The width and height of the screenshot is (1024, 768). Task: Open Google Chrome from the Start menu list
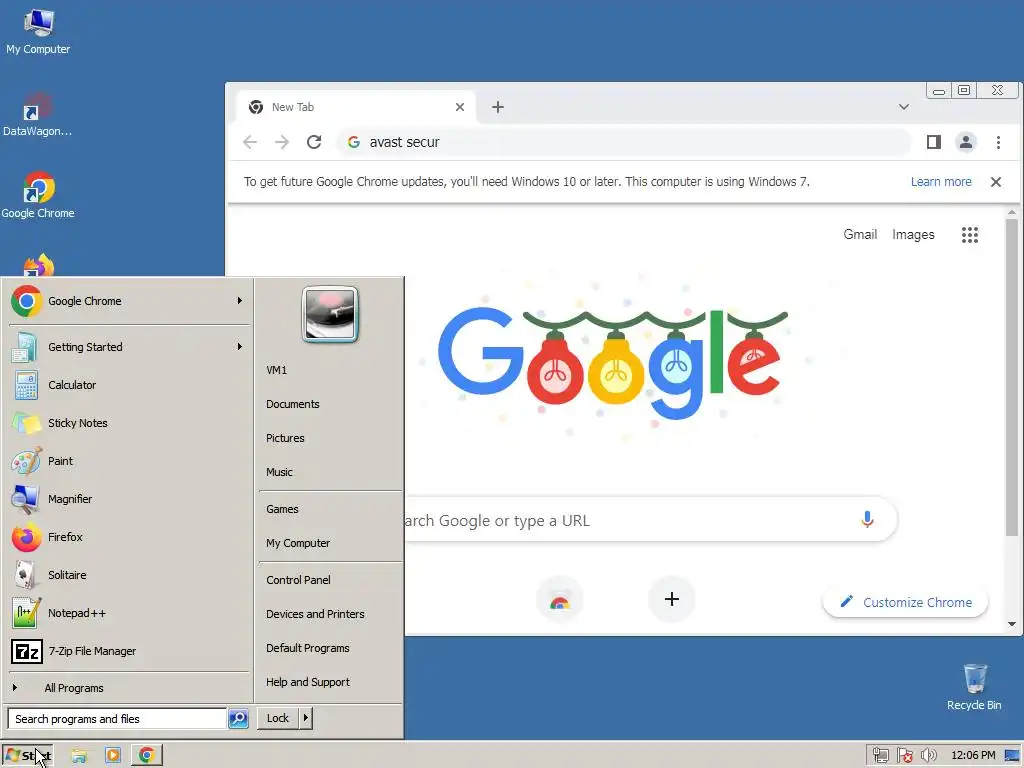click(x=128, y=301)
